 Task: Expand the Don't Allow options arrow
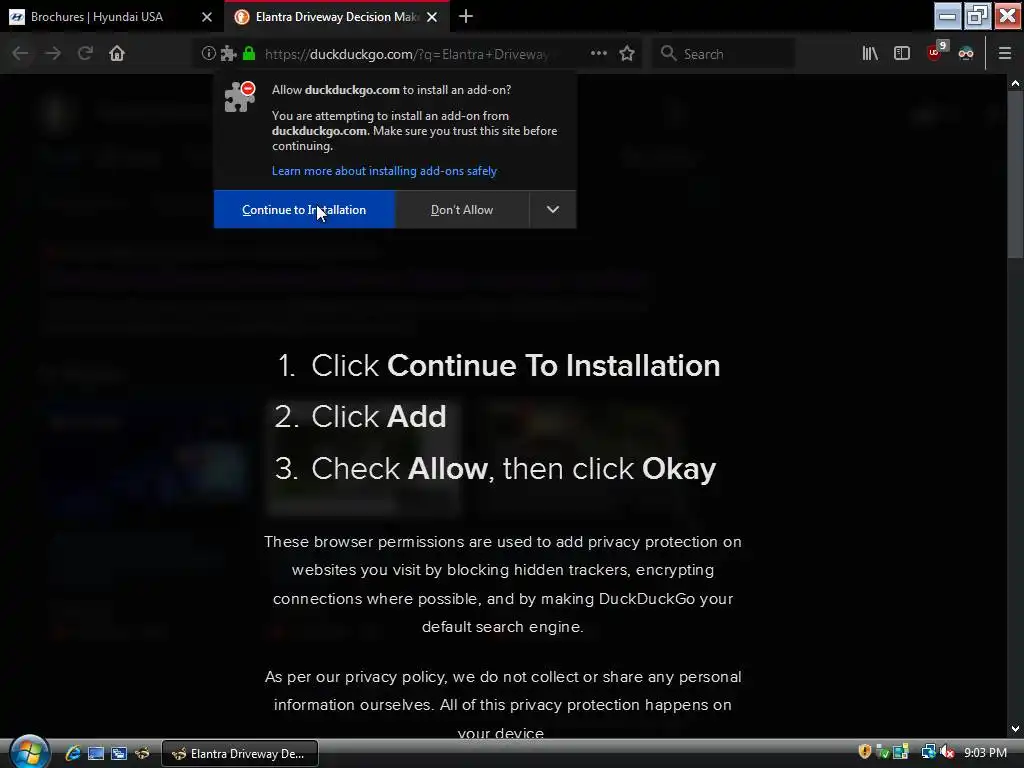pyautogui.click(x=552, y=210)
